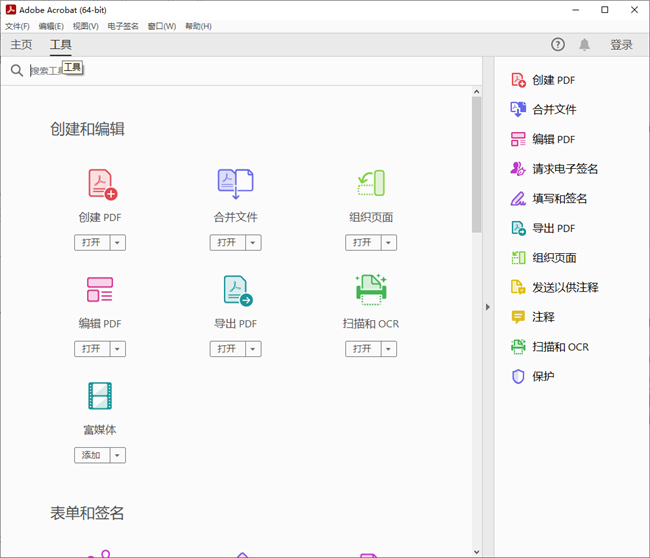Click the 编辑 PDF icon in main grid

point(100,289)
